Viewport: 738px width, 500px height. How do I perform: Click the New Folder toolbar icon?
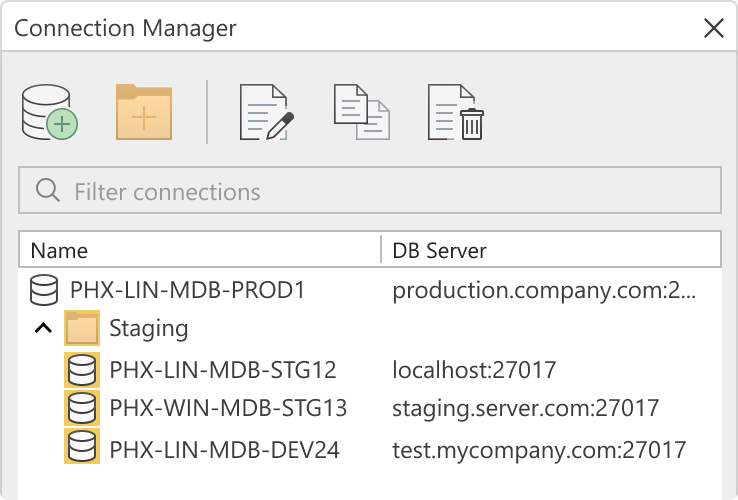(145, 112)
